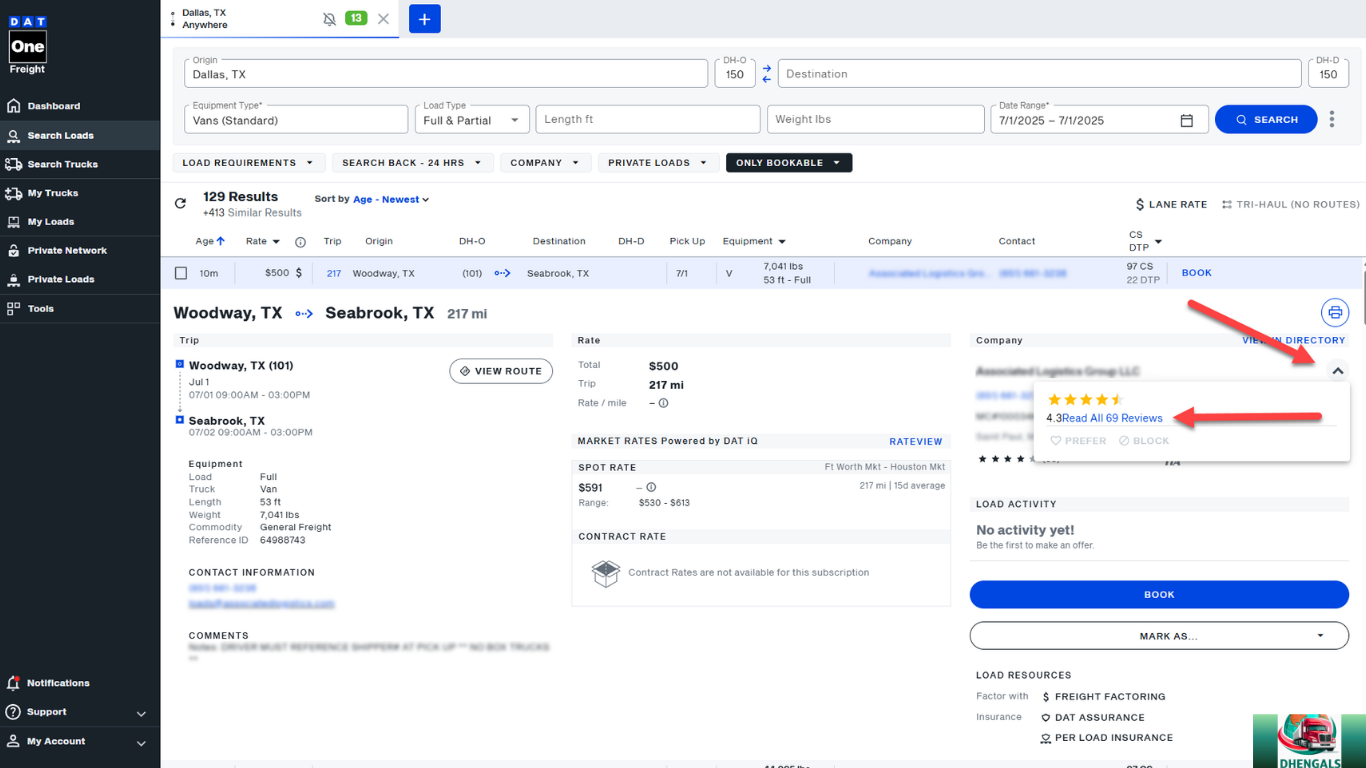The image size is (1366, 768).
Task: Open the more options vertical dots menu
Action: click(1332, 120)
